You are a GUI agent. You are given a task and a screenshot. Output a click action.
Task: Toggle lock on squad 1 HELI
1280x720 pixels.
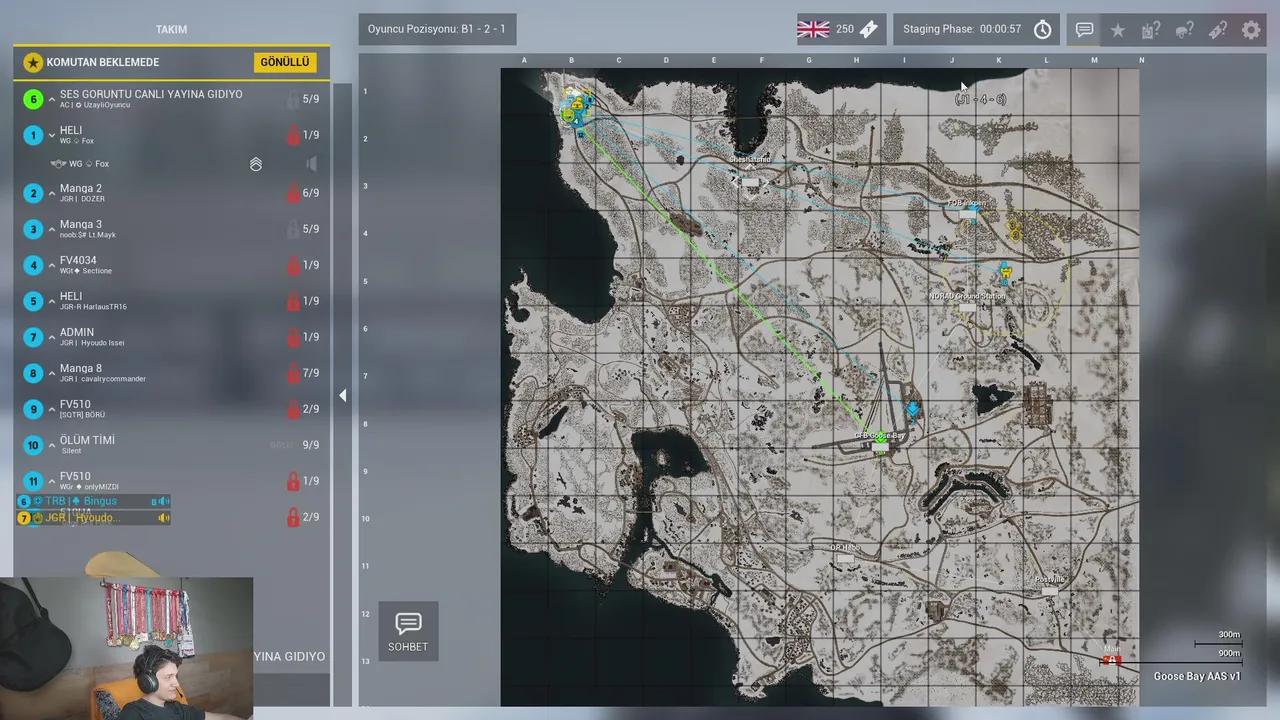(x=293, y=135)
